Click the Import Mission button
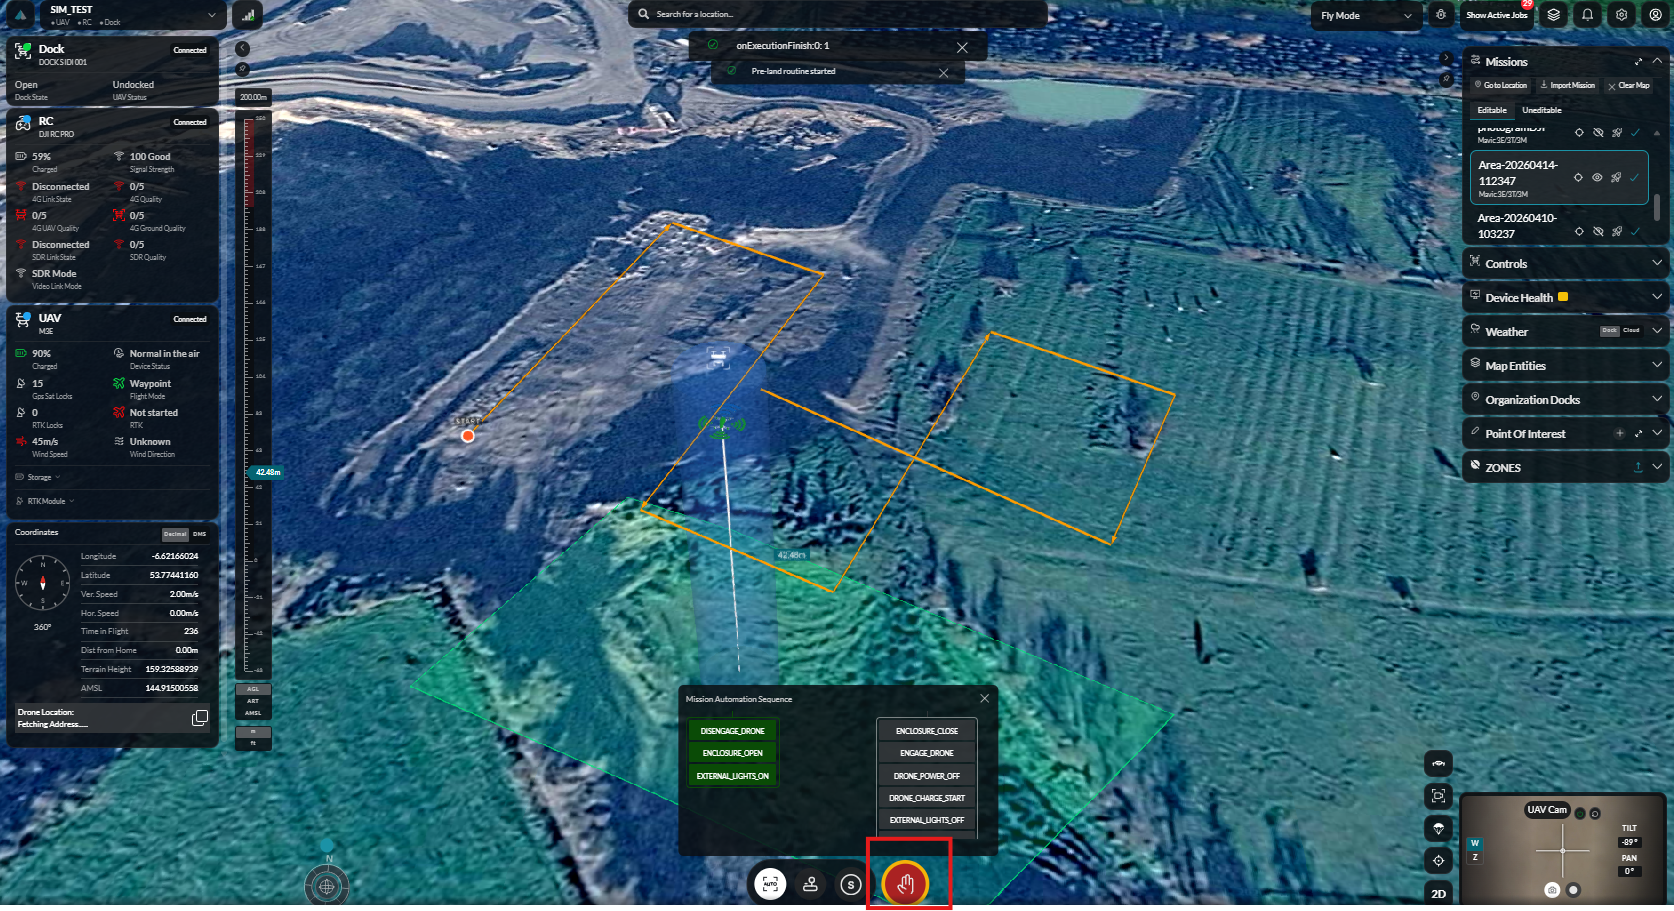1674x911 pixels. coord(1567,86)
